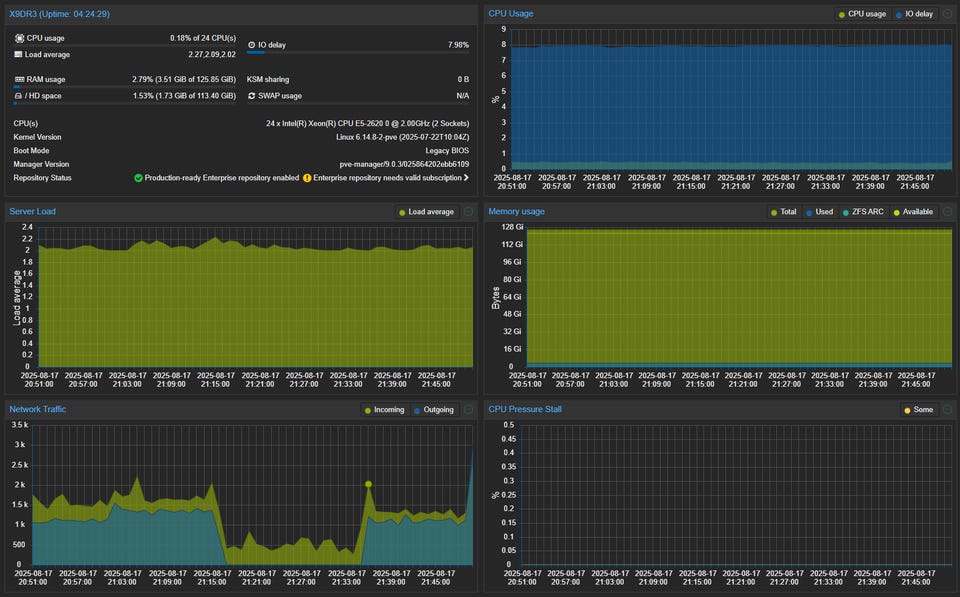Click the green enterprise repository check icon
This screenshot has height=597, width=960.
pyautogui.click(x=138, y=178)
